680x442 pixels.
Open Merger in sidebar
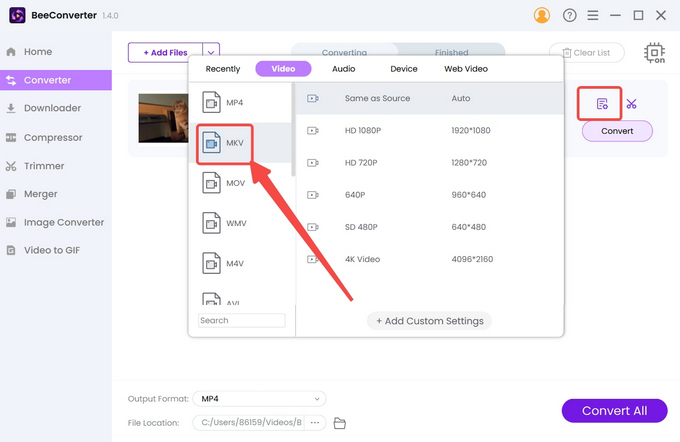click(x=56, y=194)
